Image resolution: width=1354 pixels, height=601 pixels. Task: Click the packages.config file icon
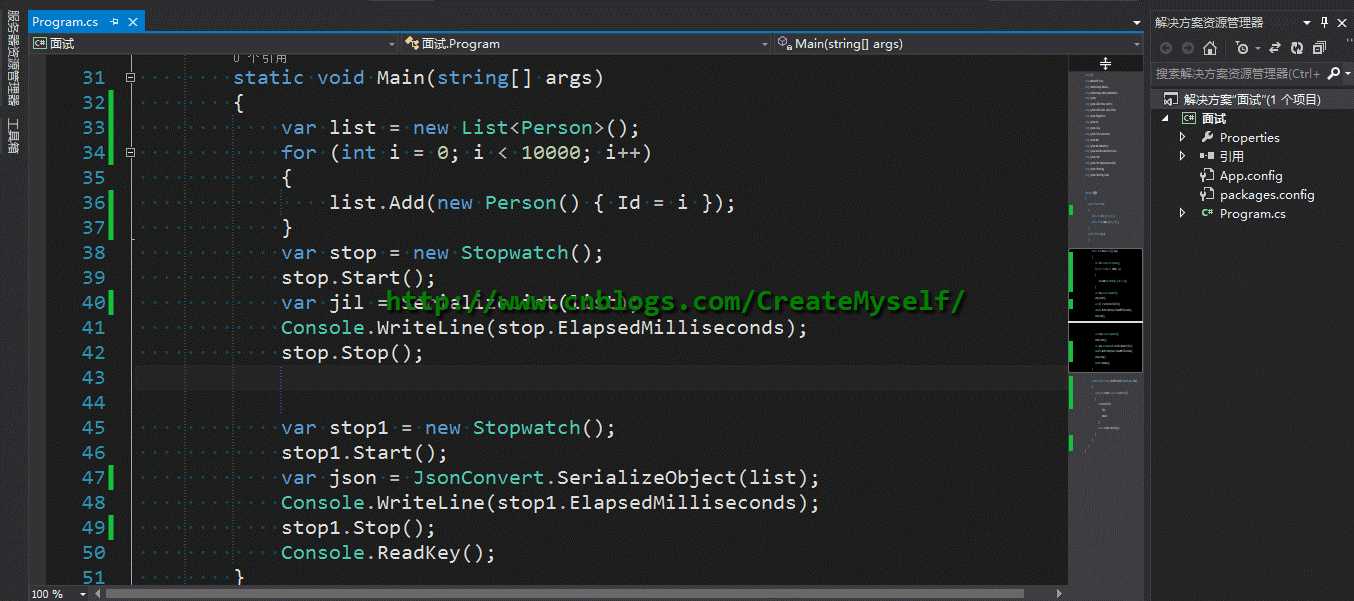point(1207,194)
